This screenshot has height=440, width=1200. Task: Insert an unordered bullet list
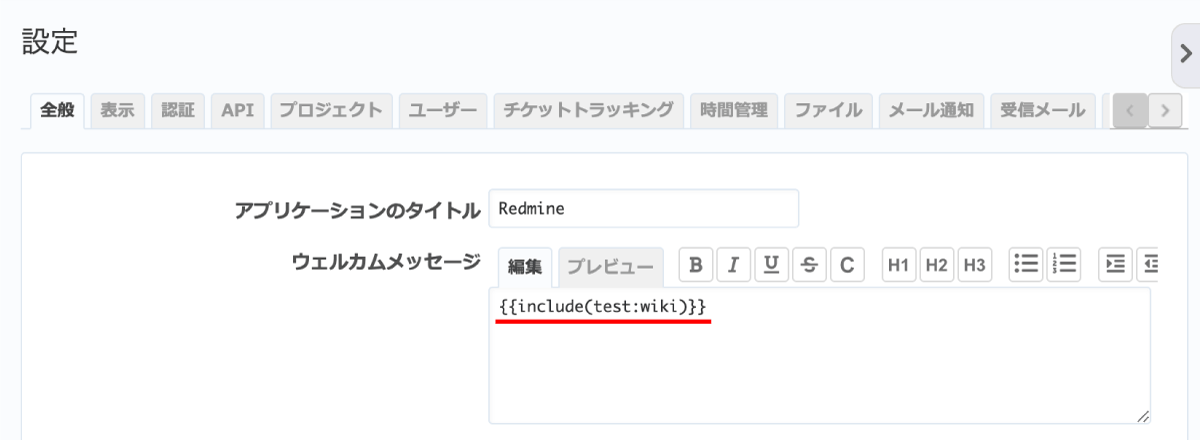pos(1025,265)
